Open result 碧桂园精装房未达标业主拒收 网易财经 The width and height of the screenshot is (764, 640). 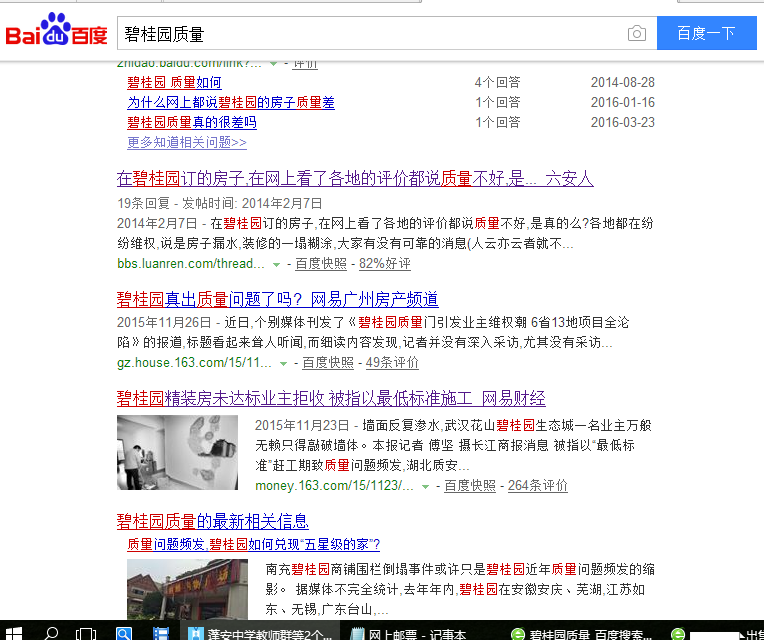(x=331, y=398)
